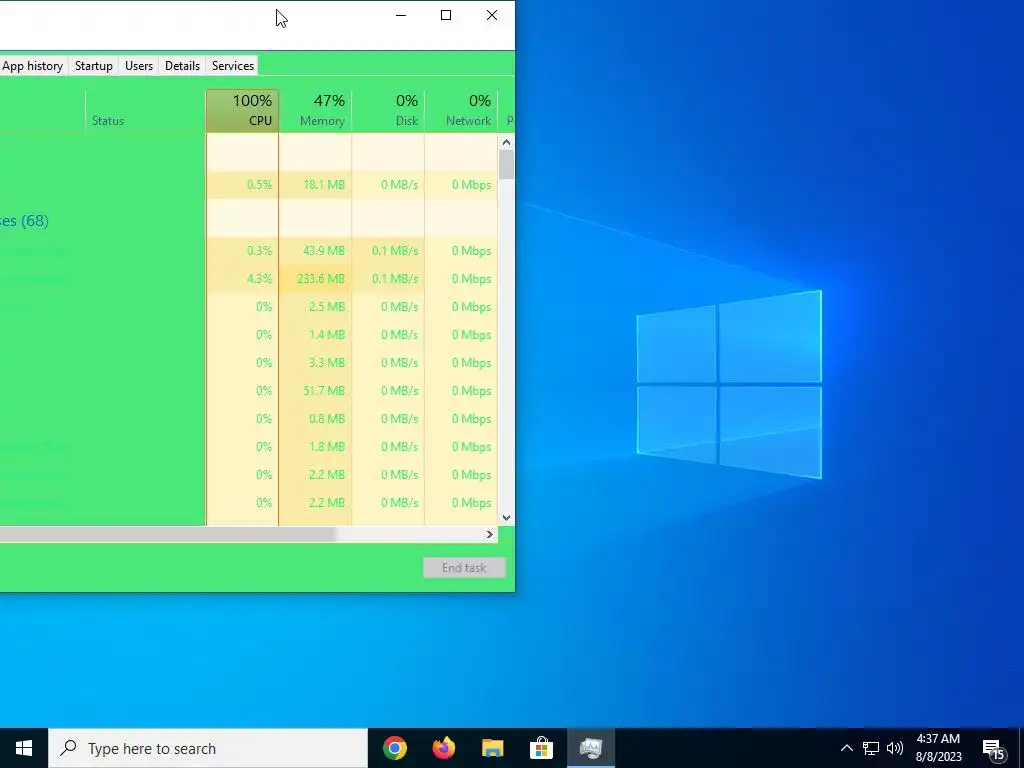Click the taskbar search box

pos(208,748)
